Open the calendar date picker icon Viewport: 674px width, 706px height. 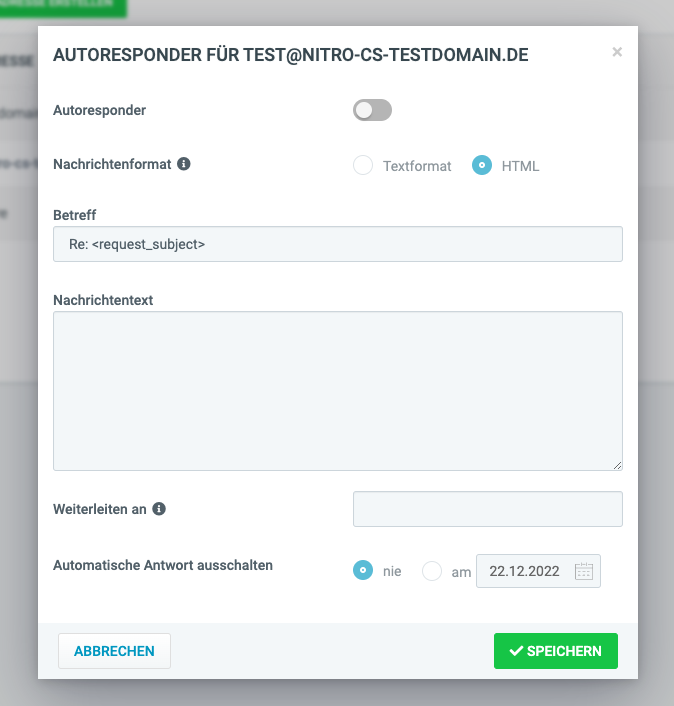point(584,571)
